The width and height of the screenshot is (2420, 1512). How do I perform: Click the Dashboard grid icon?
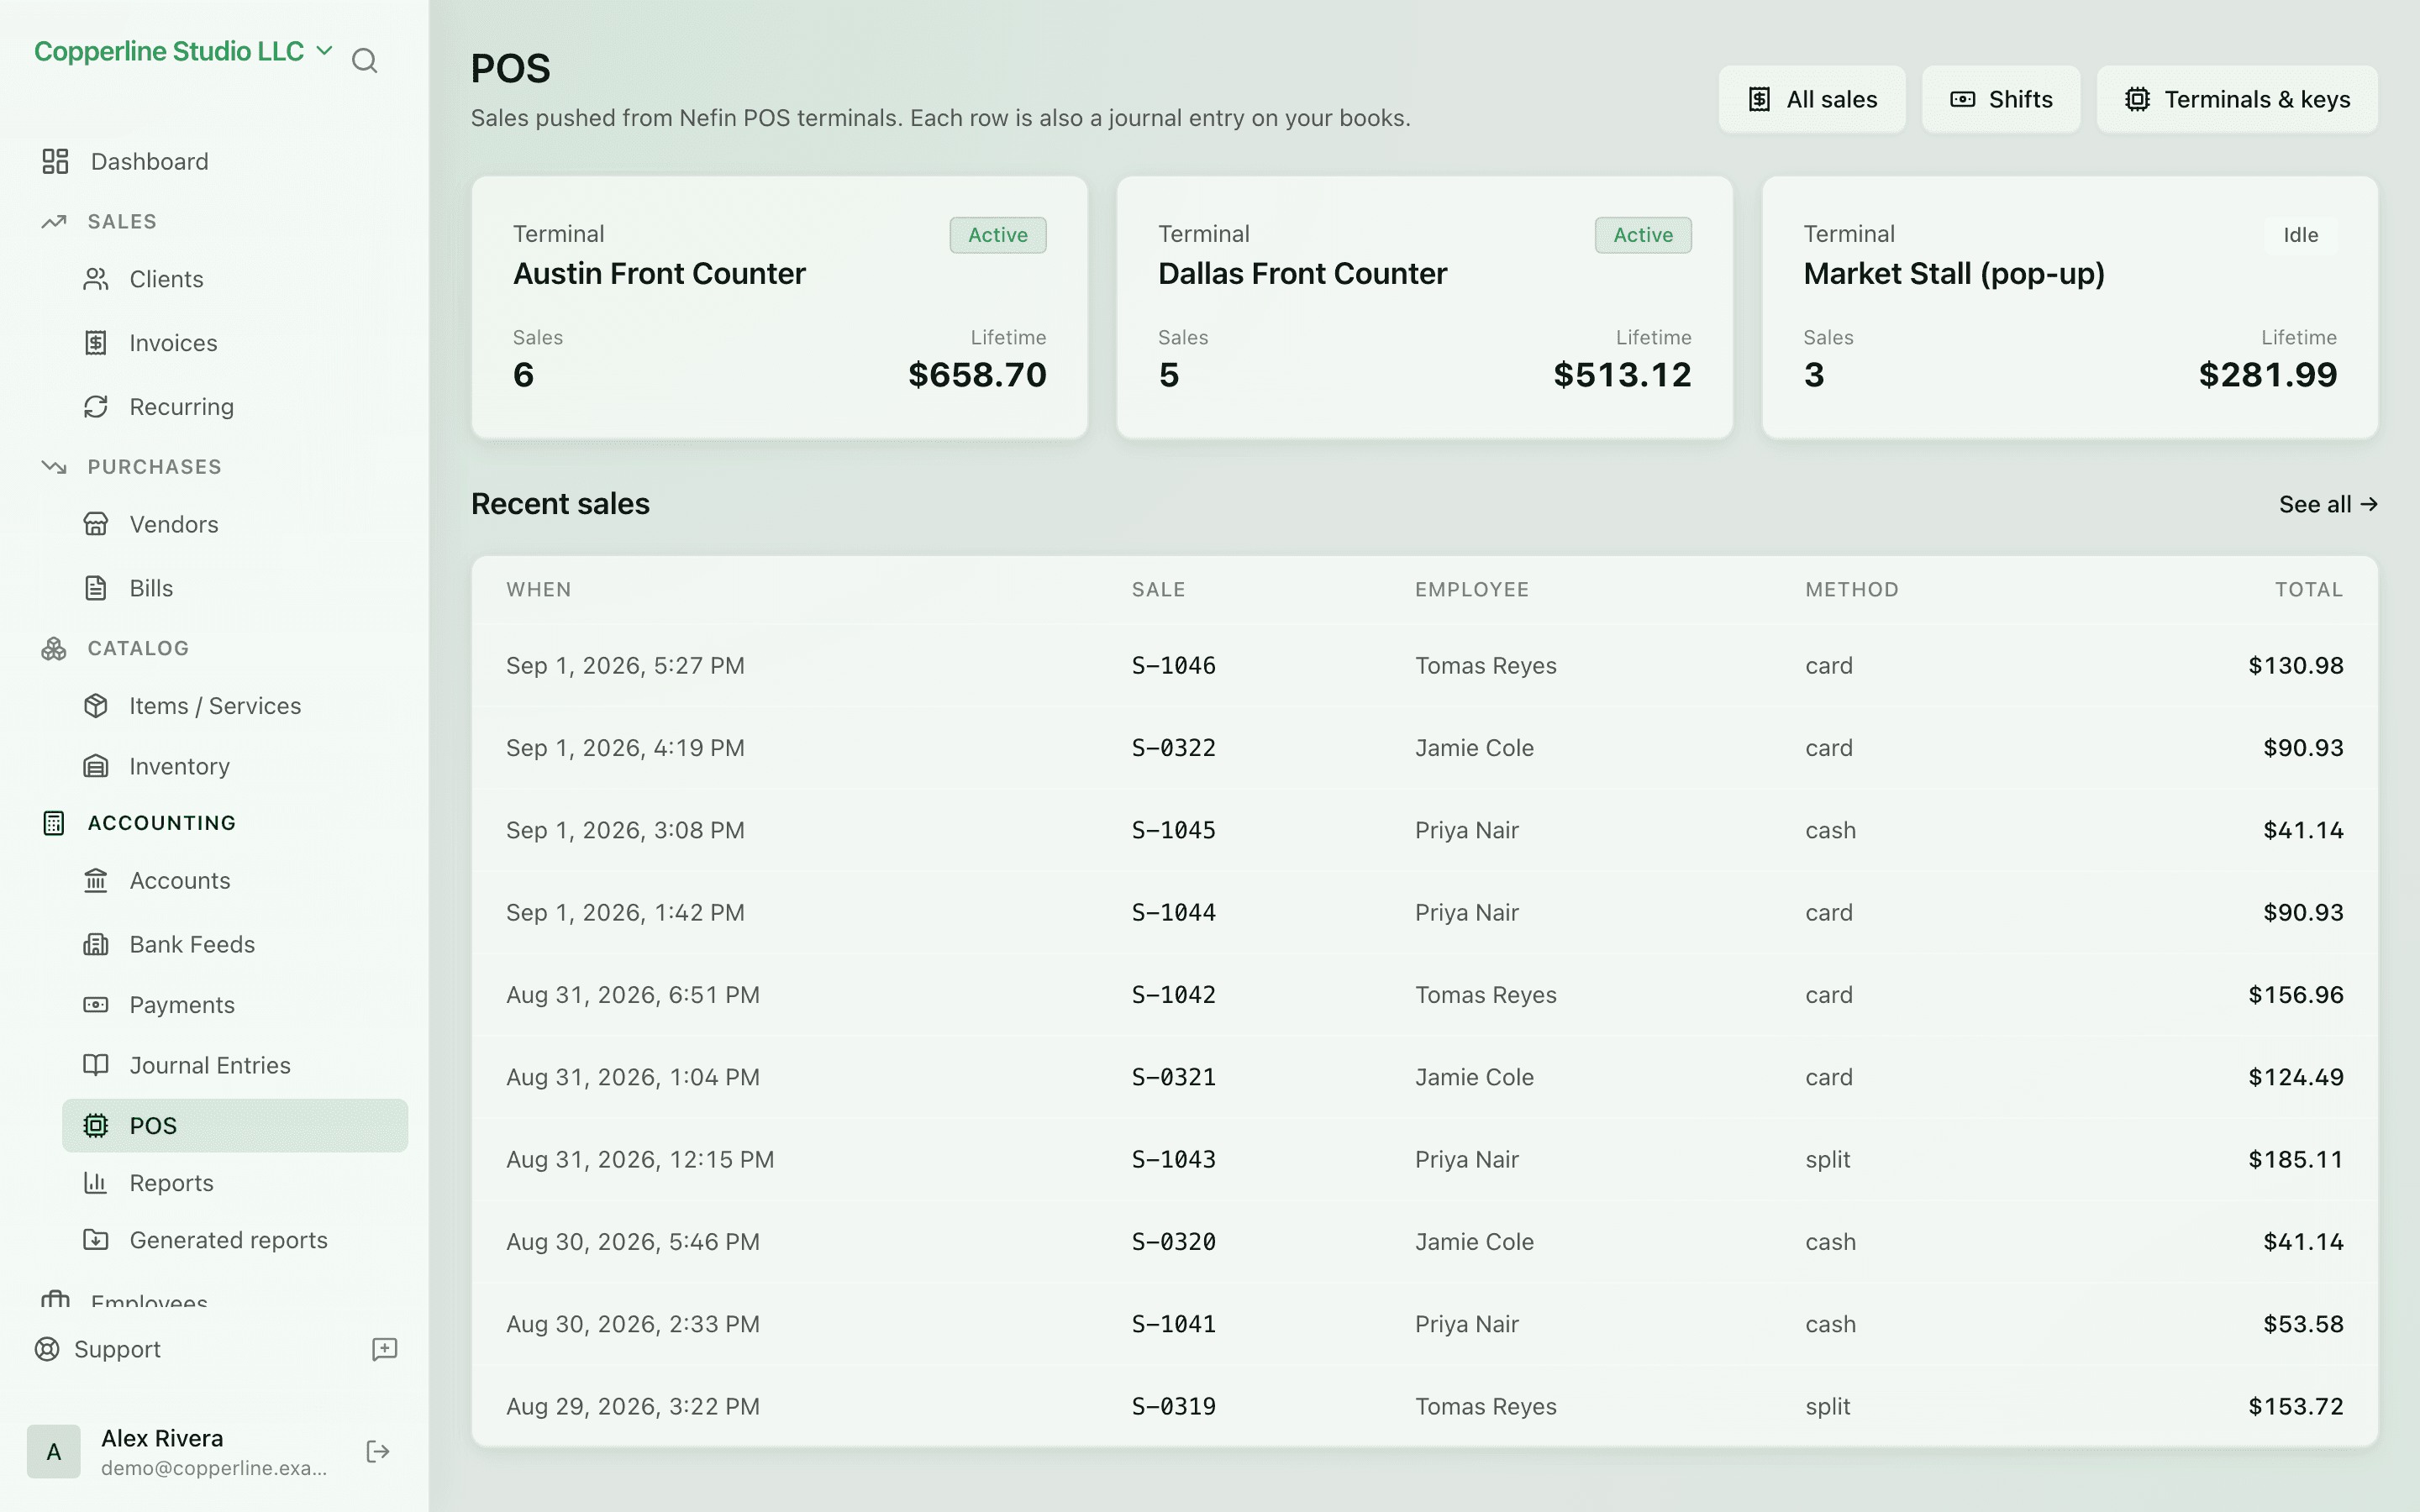(55, 161)
